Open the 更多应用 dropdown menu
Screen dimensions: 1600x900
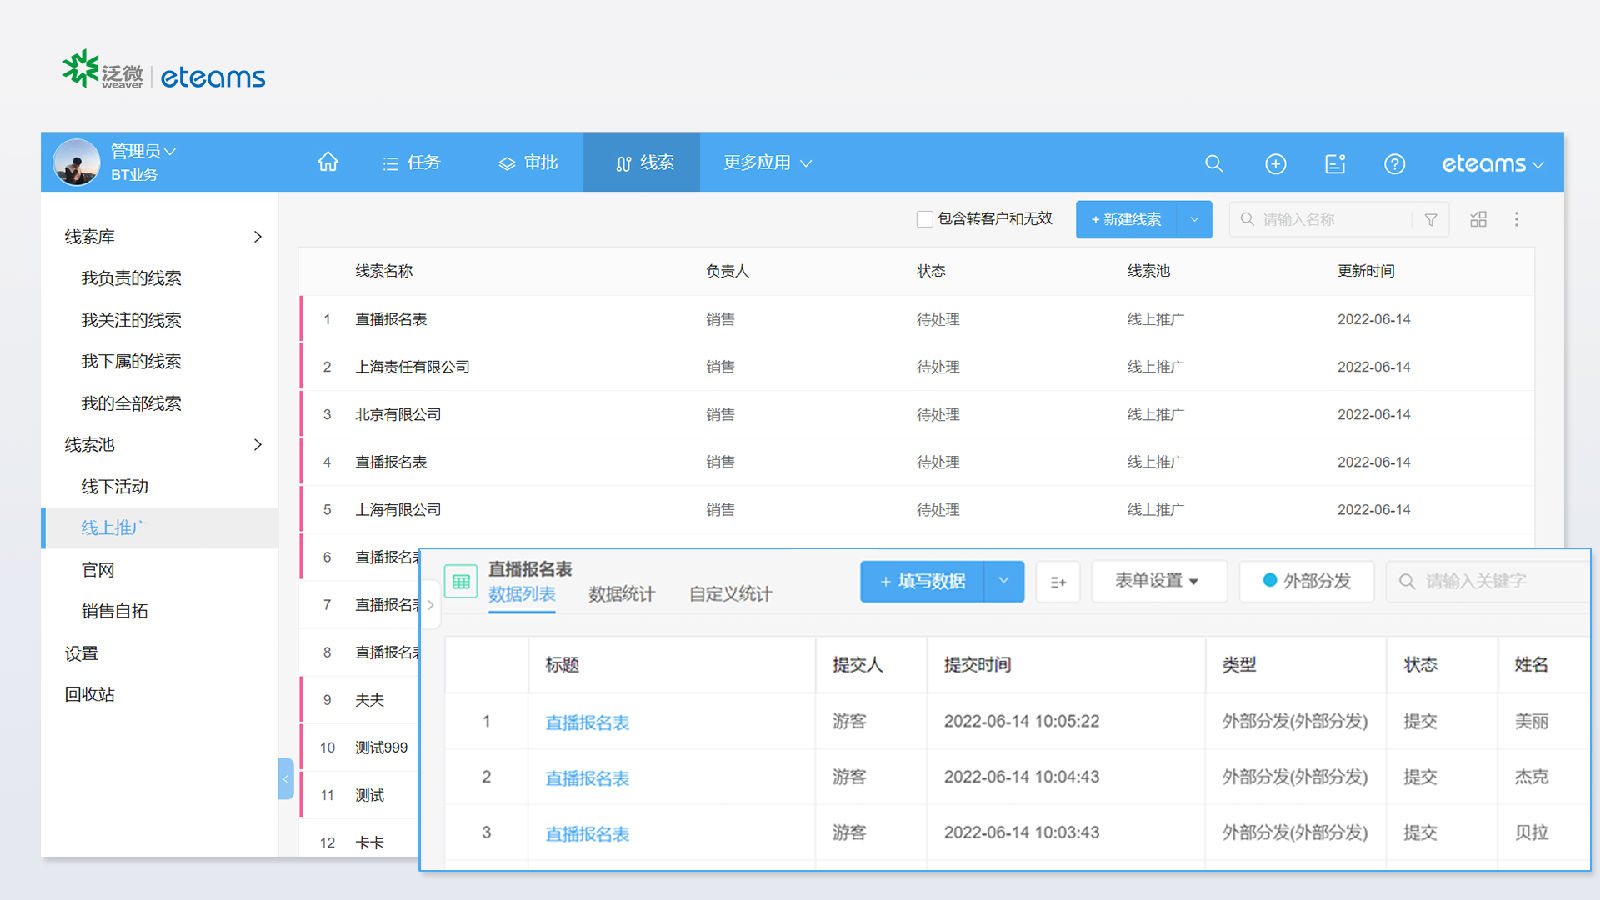[x=767, y=162]
